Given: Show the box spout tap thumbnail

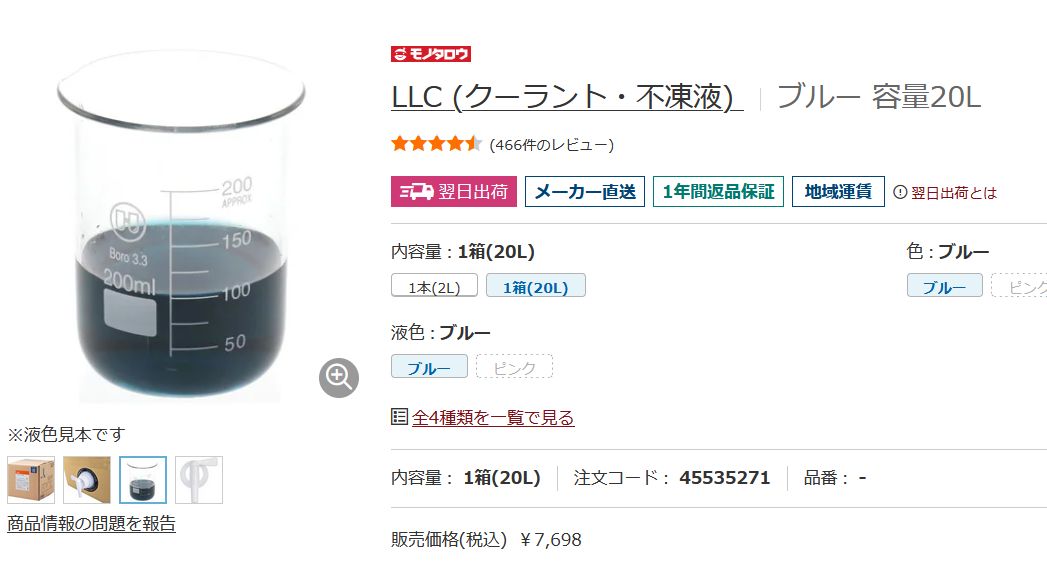Looking at the screenshot, I should coord(87,480).
